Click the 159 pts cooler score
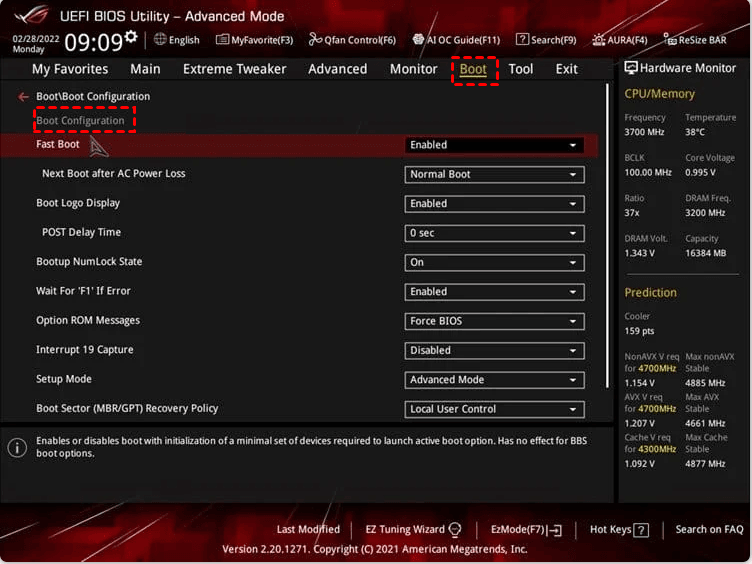This screenshot has width=752, height=564. click(x=639, y=331)
